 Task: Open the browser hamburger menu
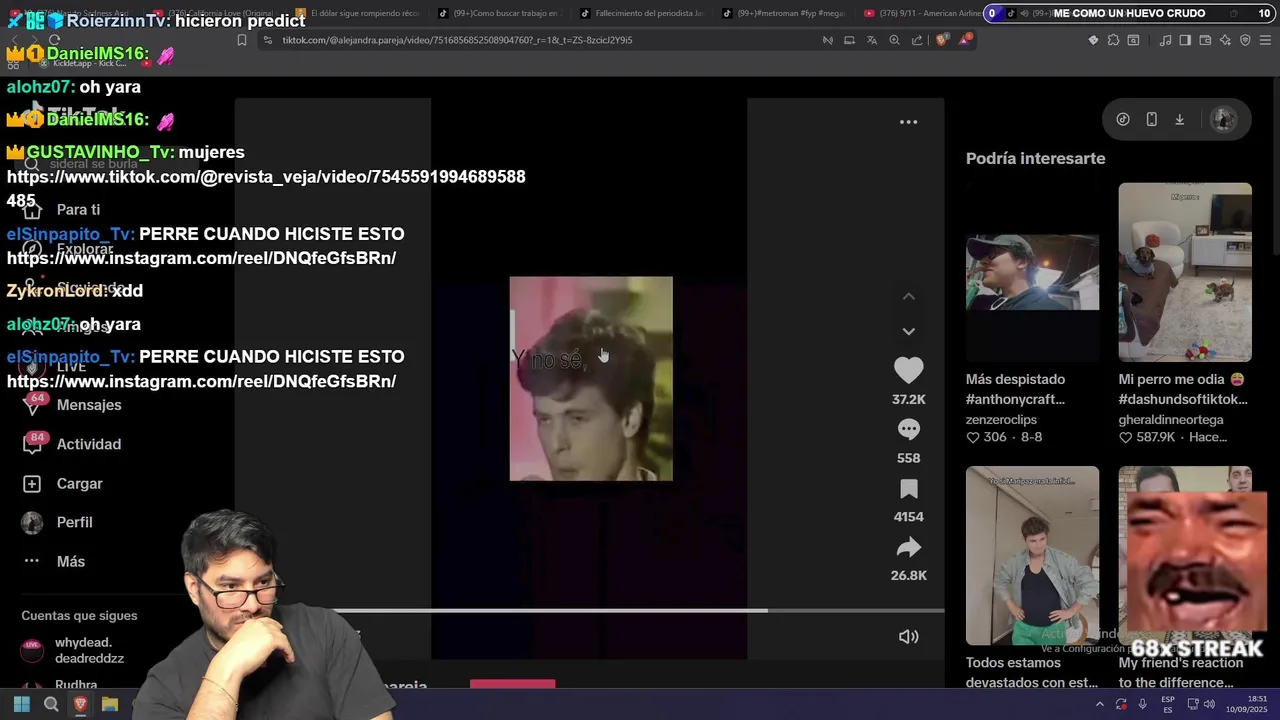click(1265, 40)
